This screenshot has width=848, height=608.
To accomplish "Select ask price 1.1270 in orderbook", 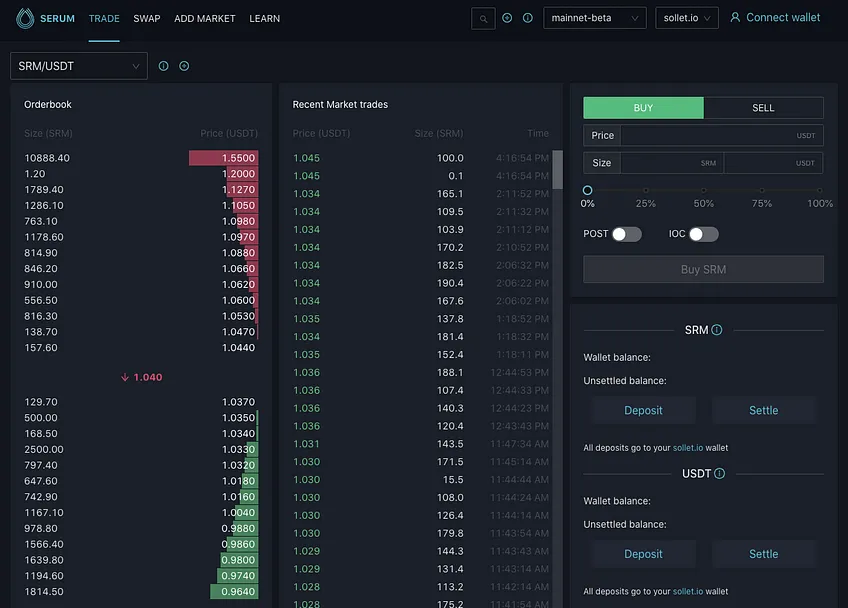I will pyautogui.click(x=238, y=190).
